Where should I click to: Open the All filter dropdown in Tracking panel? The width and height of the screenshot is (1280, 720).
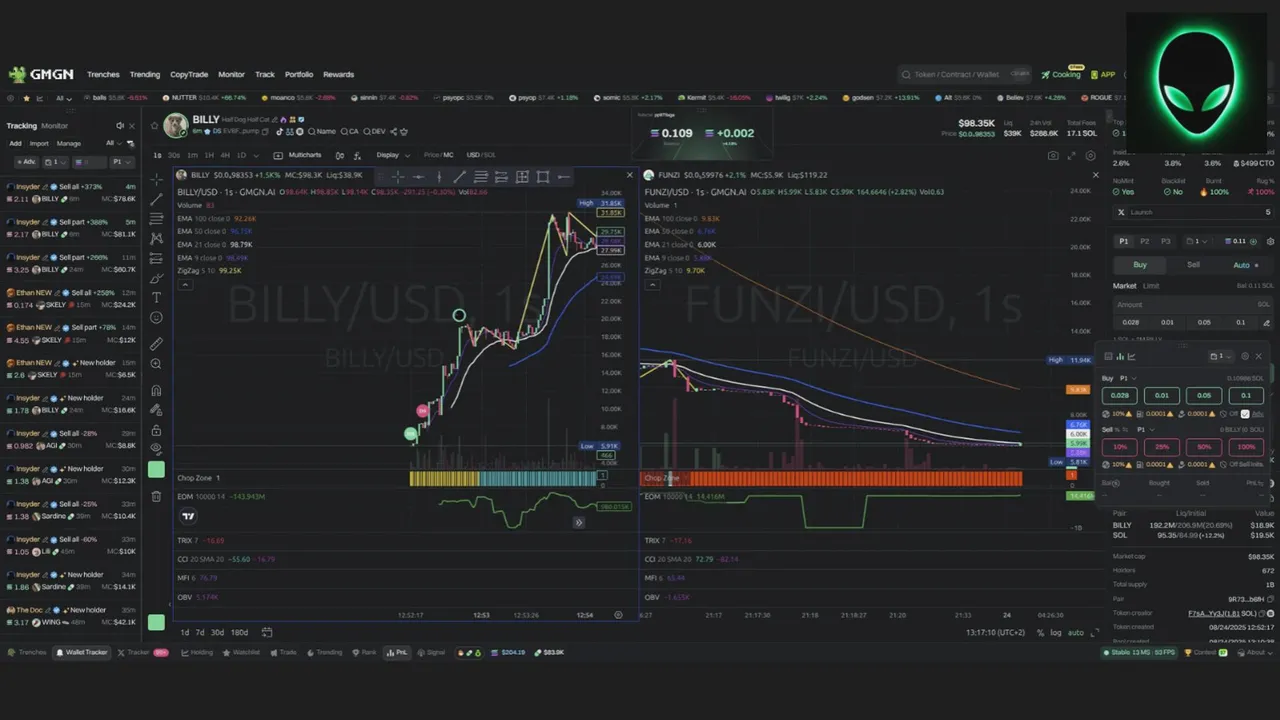pos(113,143)
